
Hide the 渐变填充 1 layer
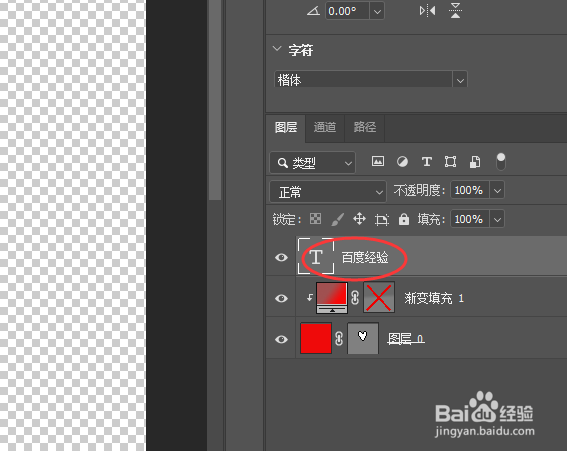281,298
